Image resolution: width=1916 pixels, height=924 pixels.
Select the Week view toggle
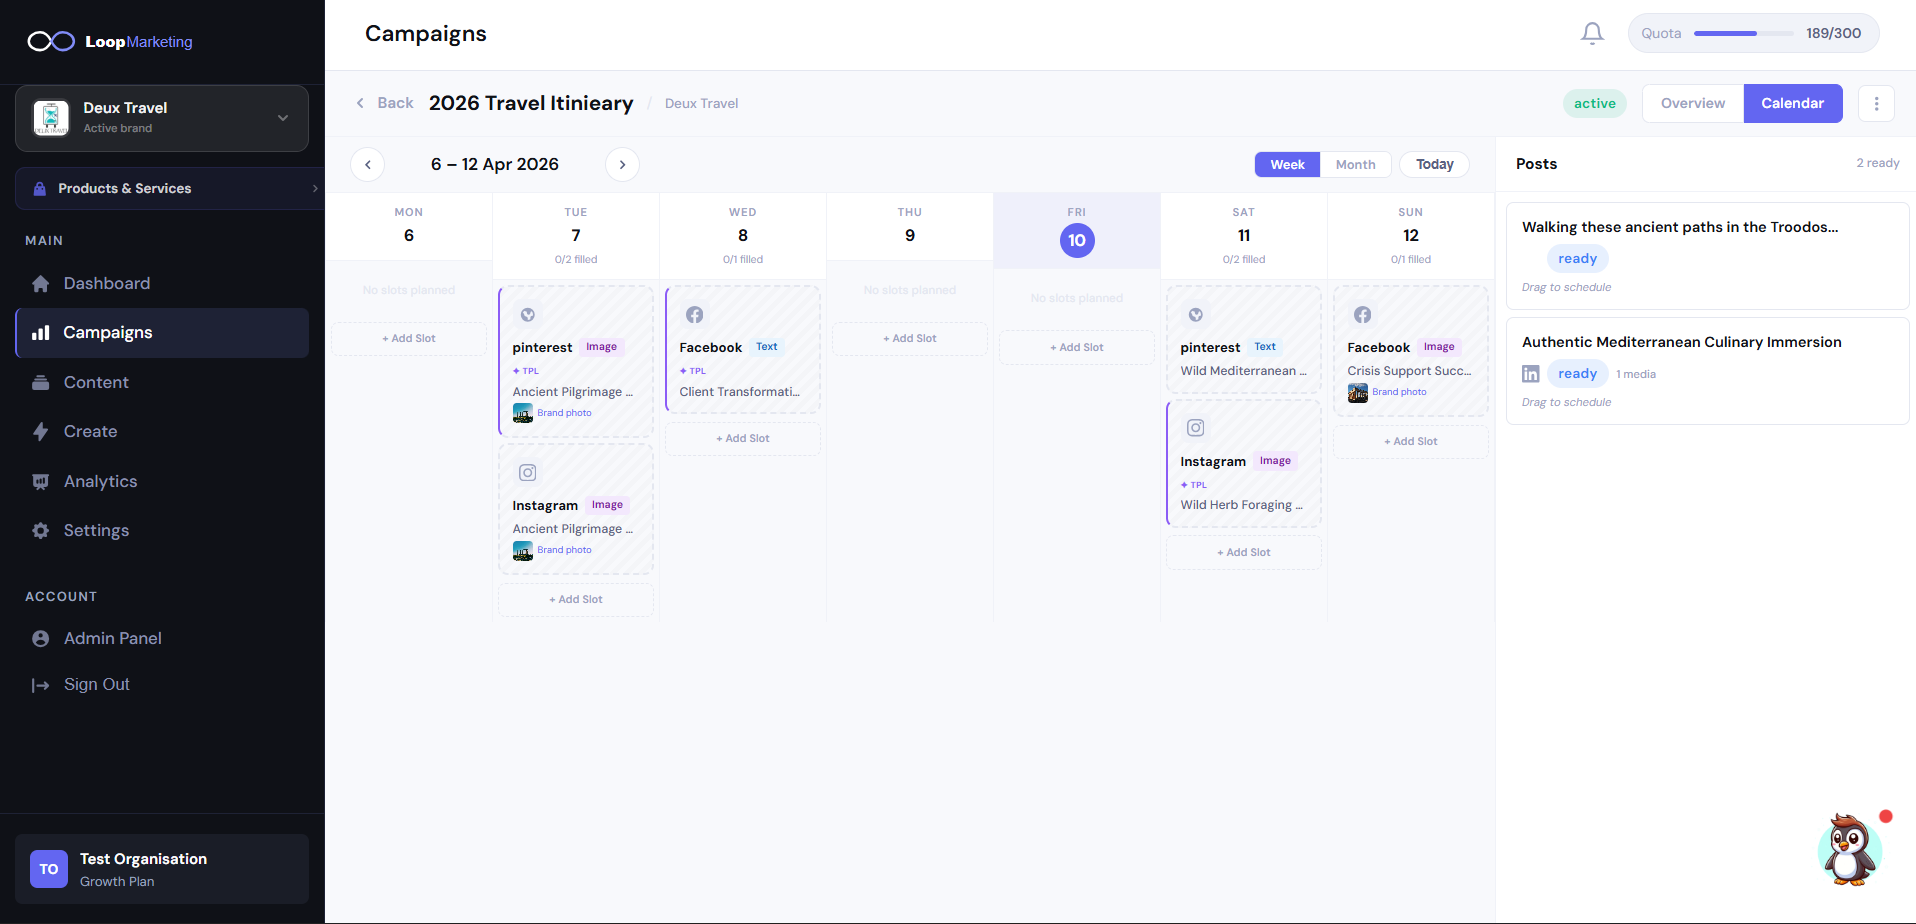[1286, 164]
